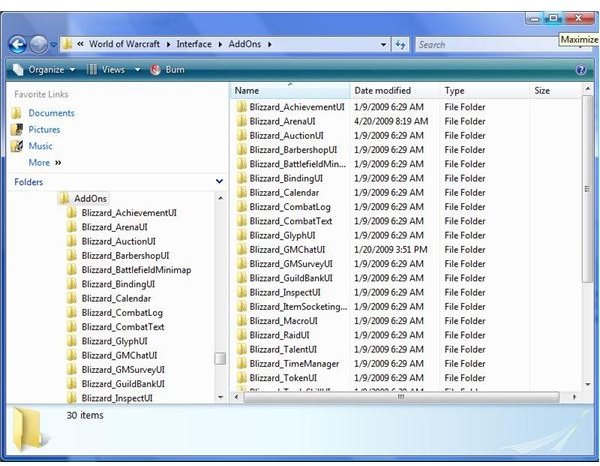Click folder icon of Blizzard_BindingUI in list
Viewport: 600px width, 466px height.
click(241, 178)
